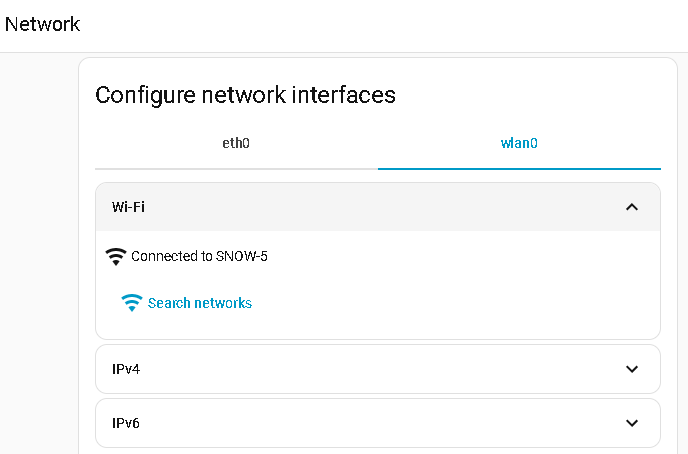The image size is (688, 454).
Task: Click the Wi-Fi connected status icon
Action: click(x=116, y=256)
